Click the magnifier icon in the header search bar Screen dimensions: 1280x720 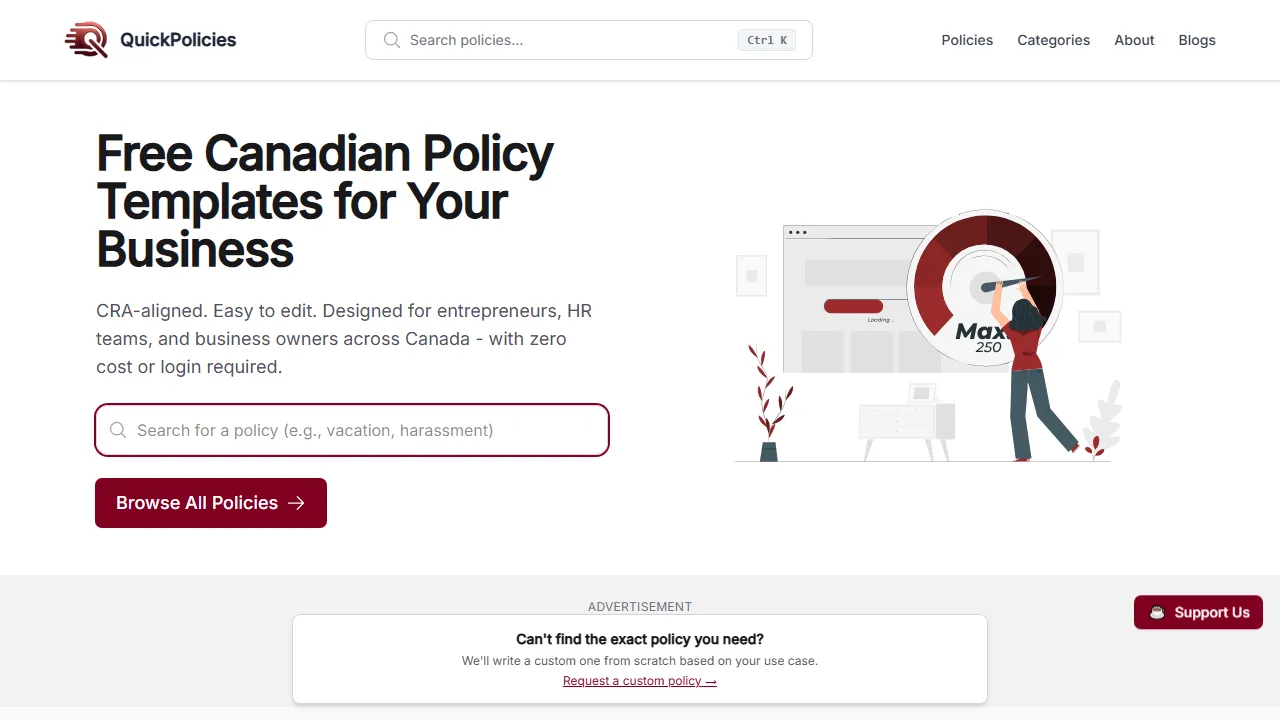pos(392,40)
